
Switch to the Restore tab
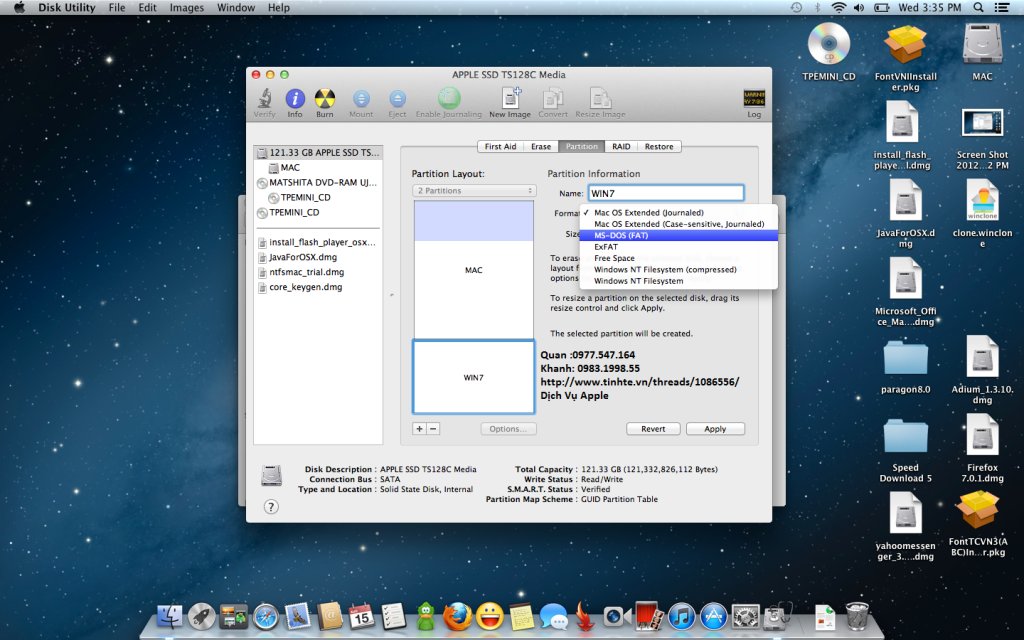pos(659,146)
